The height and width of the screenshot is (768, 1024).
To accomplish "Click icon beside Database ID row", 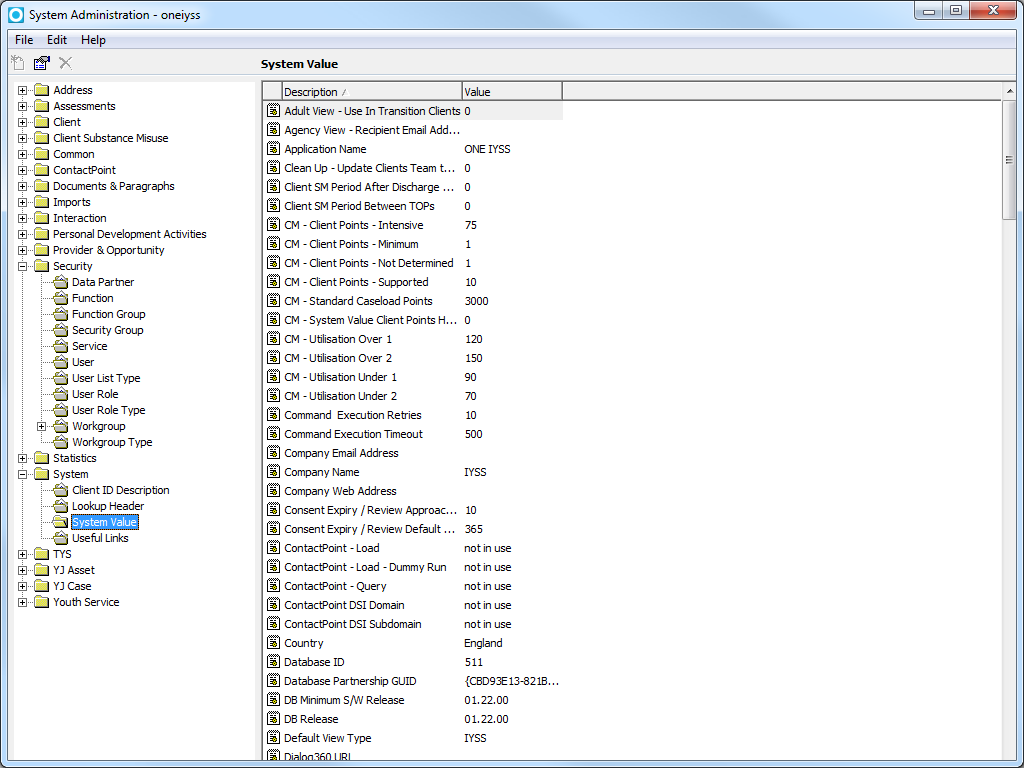I will pos(273,662).
